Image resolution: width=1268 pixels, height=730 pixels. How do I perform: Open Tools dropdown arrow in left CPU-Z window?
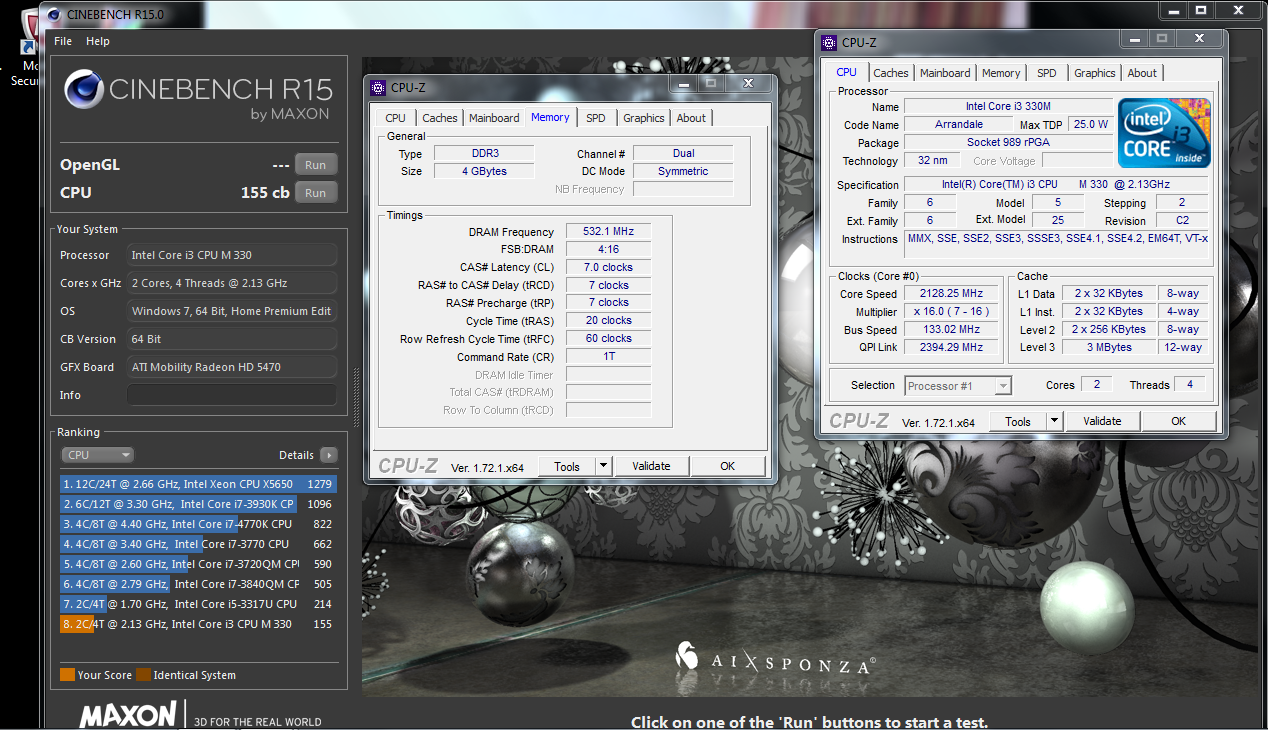pyautogui.click(x=603, y=466)
